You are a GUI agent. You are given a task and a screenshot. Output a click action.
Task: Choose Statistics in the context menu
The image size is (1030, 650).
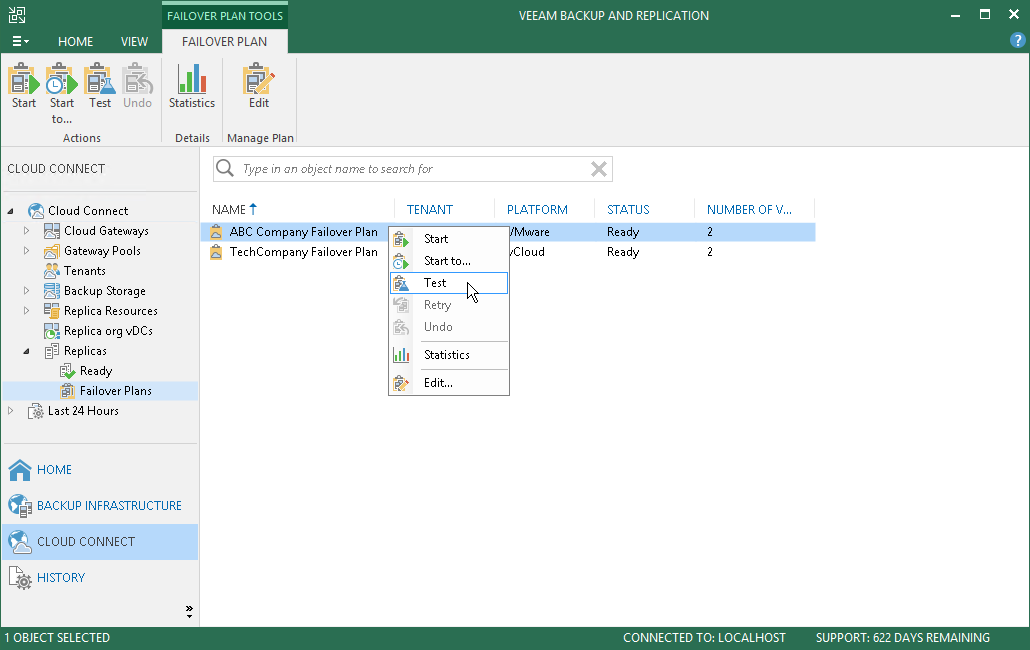449,355
